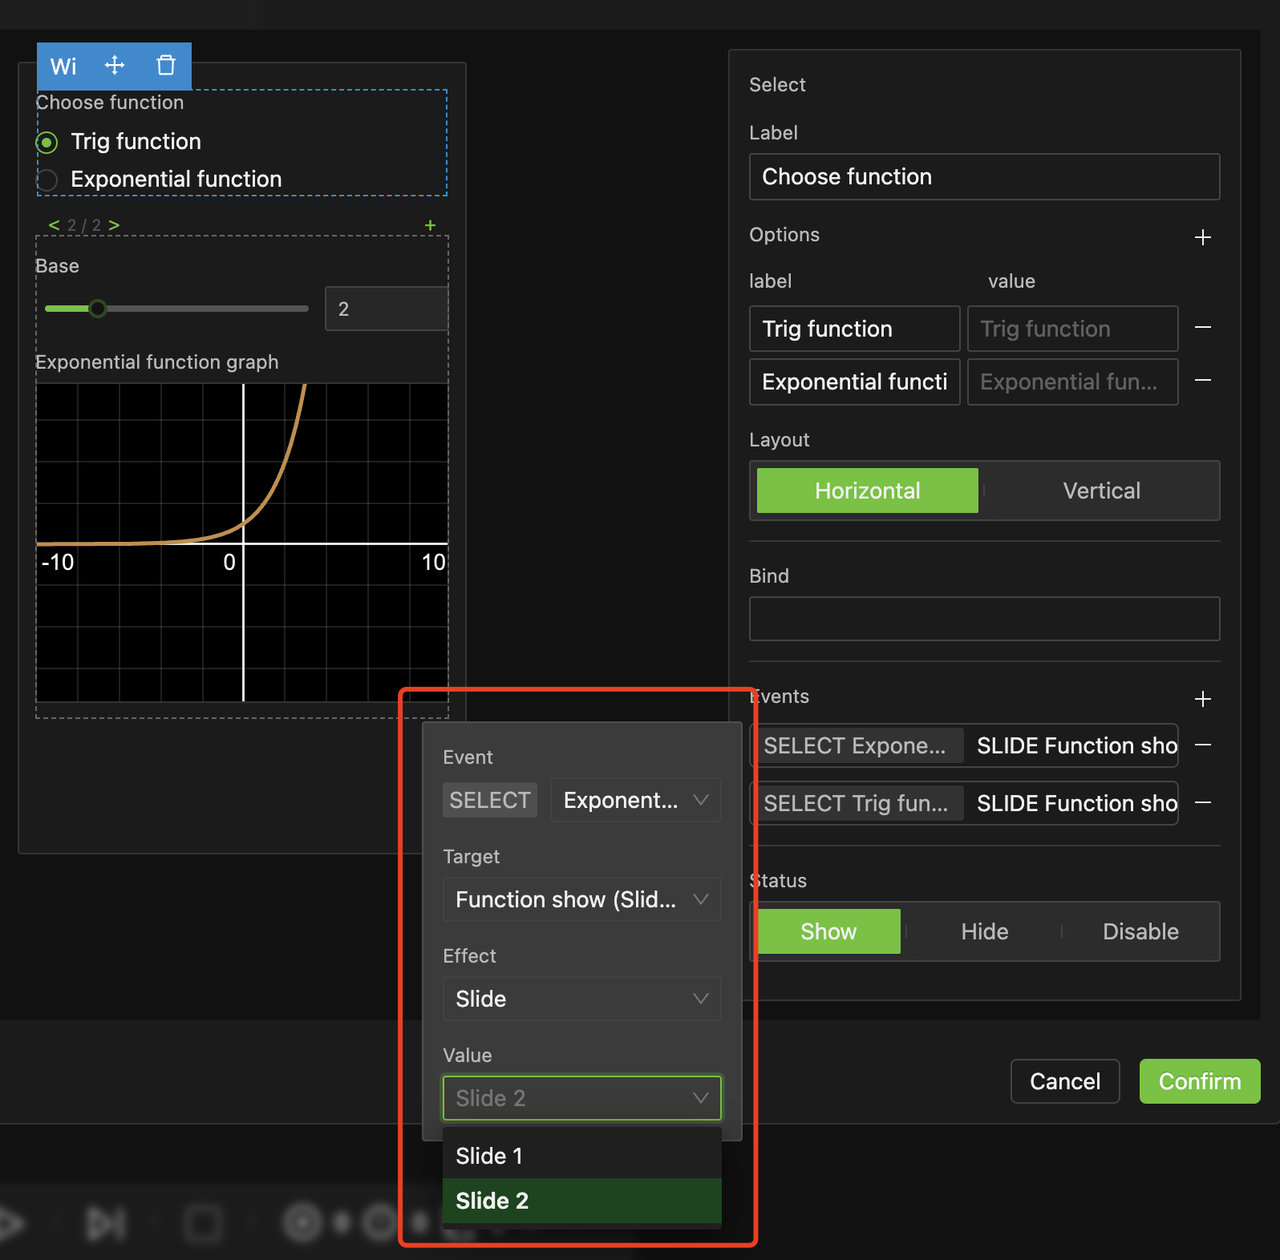Viewport: 1280px width, 1260px height.
Task: Open the Event option dropdown
Action: [x=635, y=801]
